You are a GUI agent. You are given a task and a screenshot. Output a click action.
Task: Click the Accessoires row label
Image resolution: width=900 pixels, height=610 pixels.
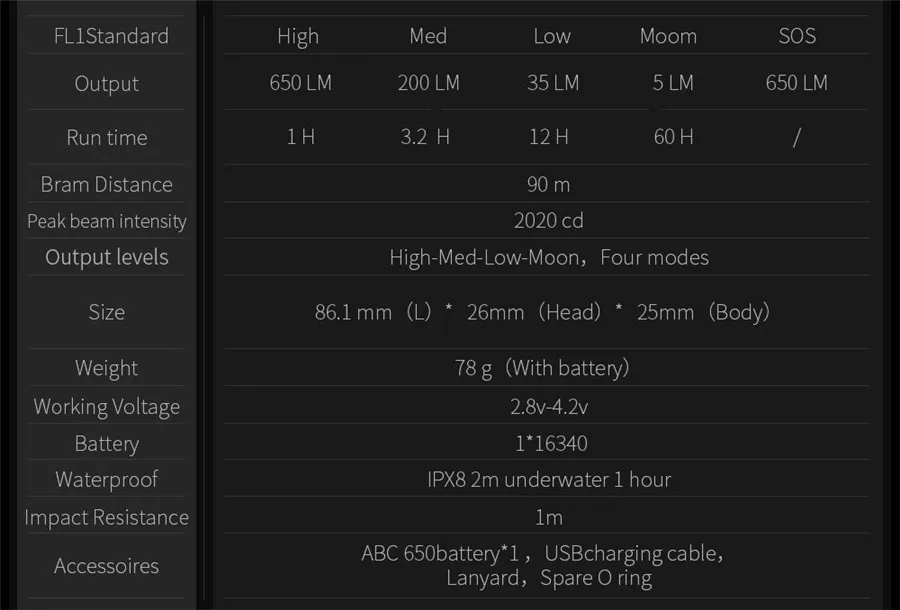click(x=106, y=566)
